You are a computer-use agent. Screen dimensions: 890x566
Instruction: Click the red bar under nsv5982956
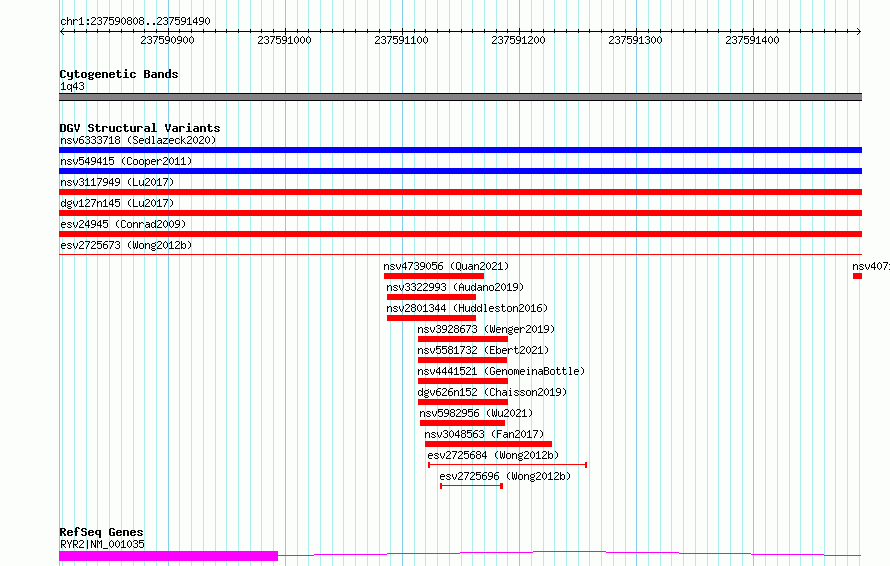(x=462, y=423)
